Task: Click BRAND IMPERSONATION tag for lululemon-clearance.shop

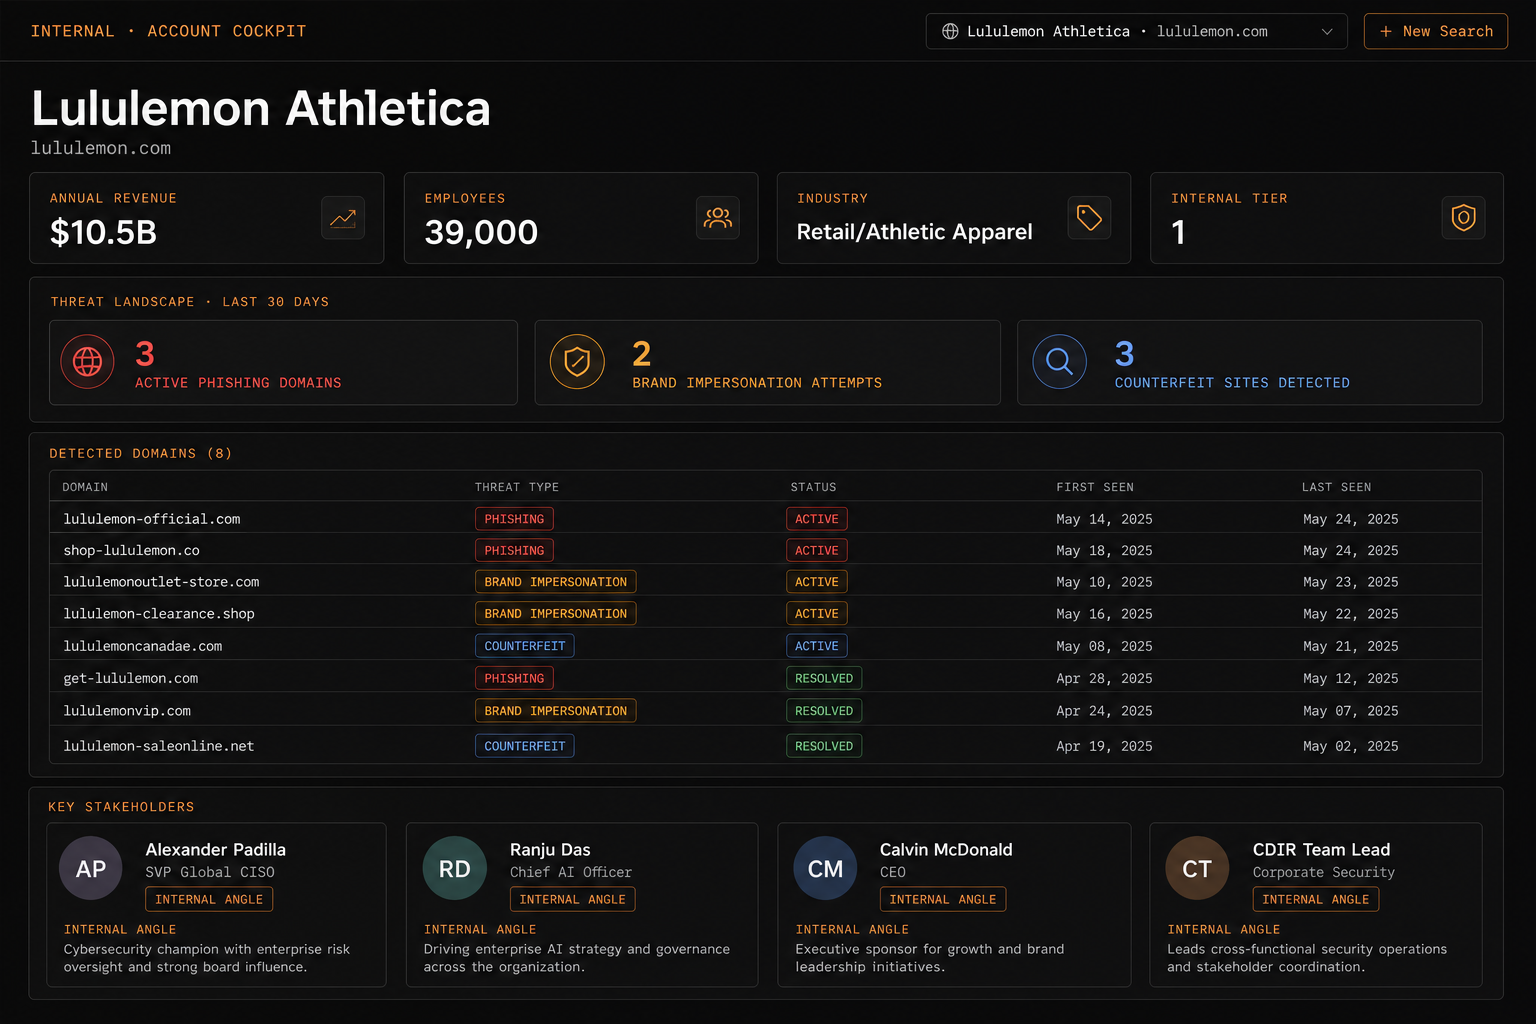Action: (555, 614)
